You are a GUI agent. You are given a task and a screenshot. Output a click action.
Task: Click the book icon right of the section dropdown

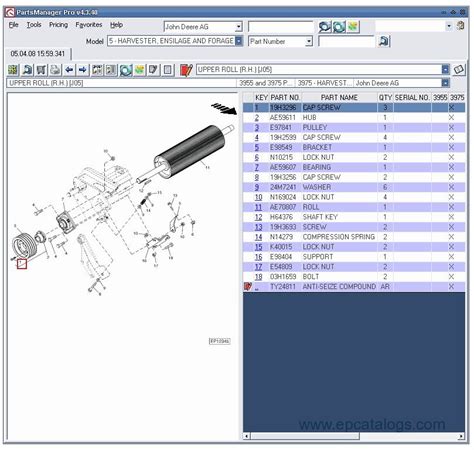click(x=459, y=70)
